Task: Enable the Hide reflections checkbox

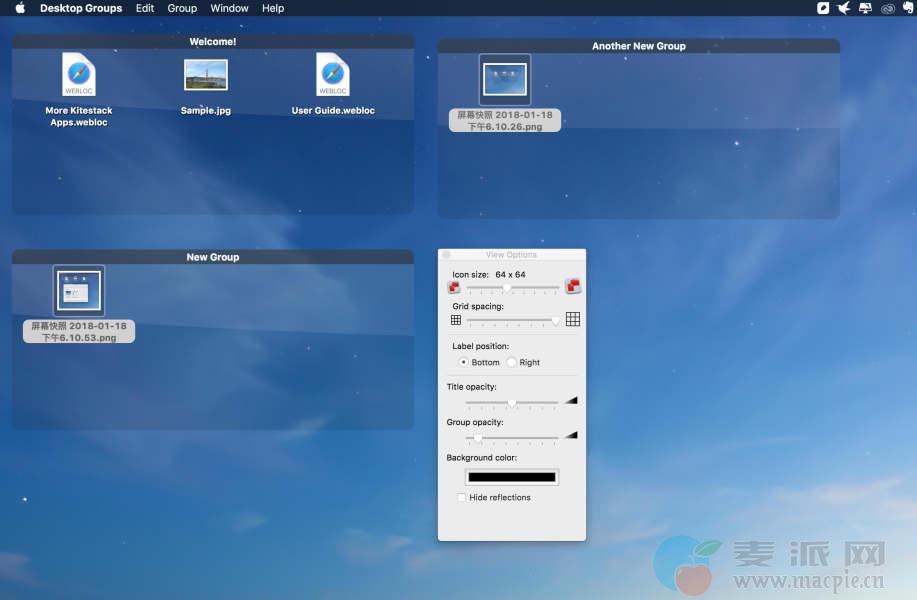Action: pos(461,497)
